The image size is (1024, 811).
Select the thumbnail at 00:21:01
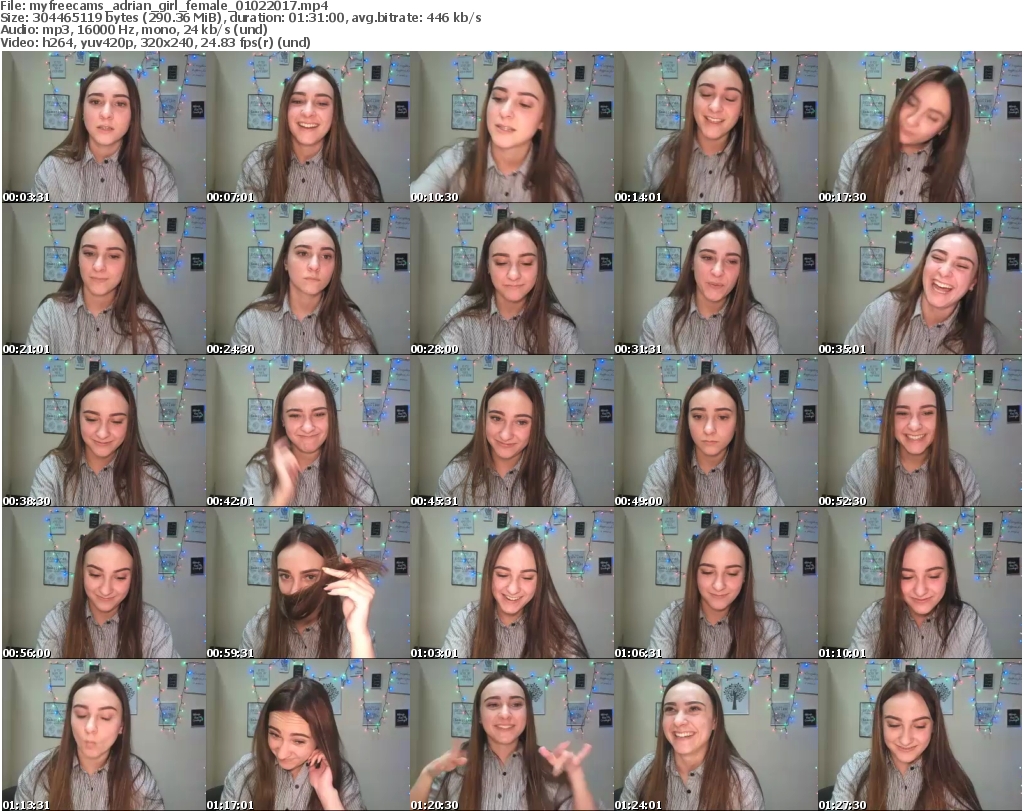(x=104, y=279)
